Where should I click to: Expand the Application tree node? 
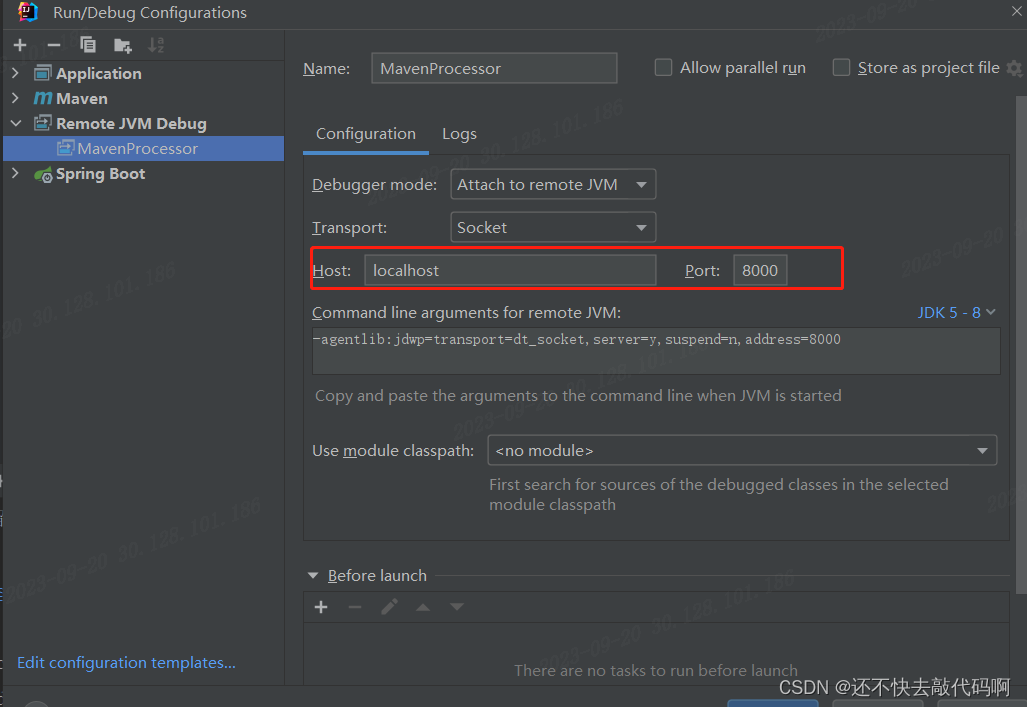16,73
